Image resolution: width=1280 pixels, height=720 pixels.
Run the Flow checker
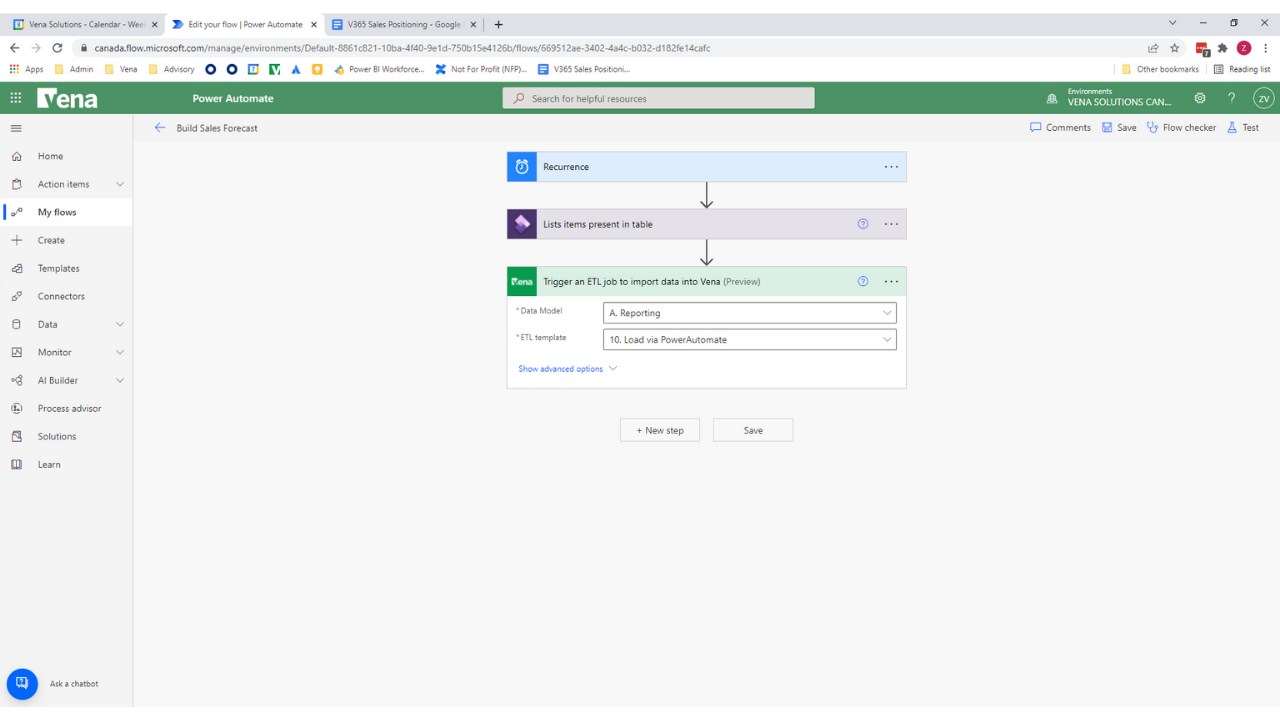click(x=1181, y=128)
